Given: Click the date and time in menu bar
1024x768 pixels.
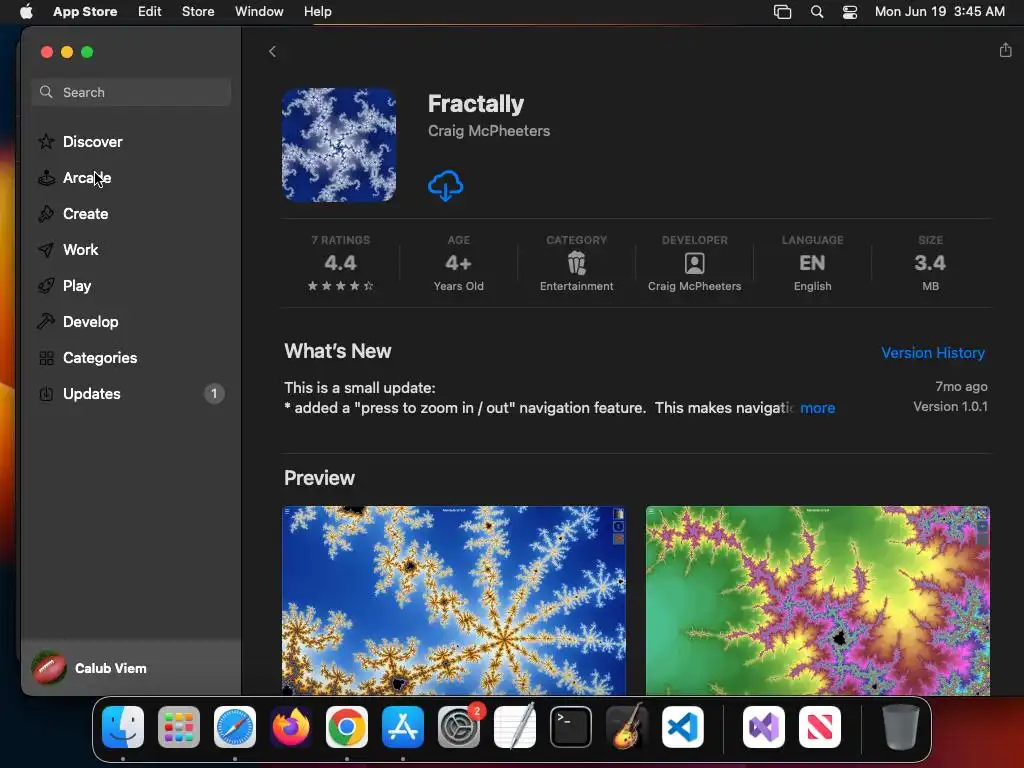Looking at the screenshot, I should [940, 12].
